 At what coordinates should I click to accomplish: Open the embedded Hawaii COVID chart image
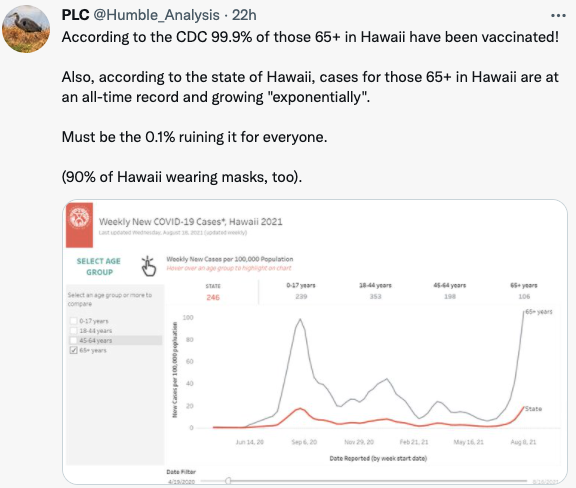pos(315,342)
